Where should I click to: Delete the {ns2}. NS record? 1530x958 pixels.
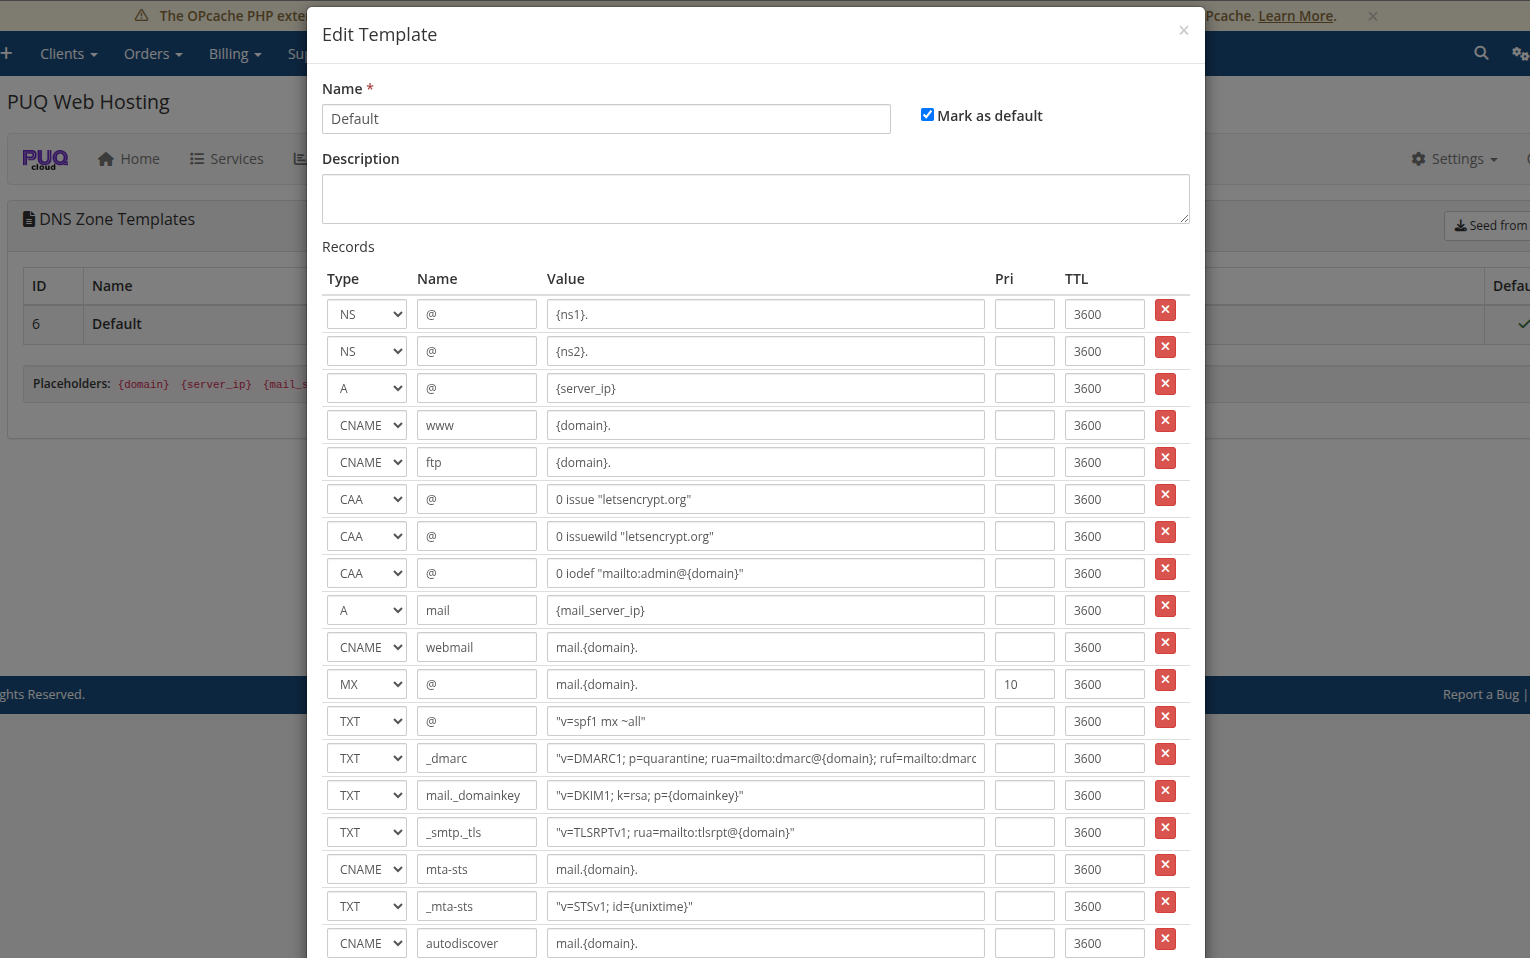coord(1165,347)
